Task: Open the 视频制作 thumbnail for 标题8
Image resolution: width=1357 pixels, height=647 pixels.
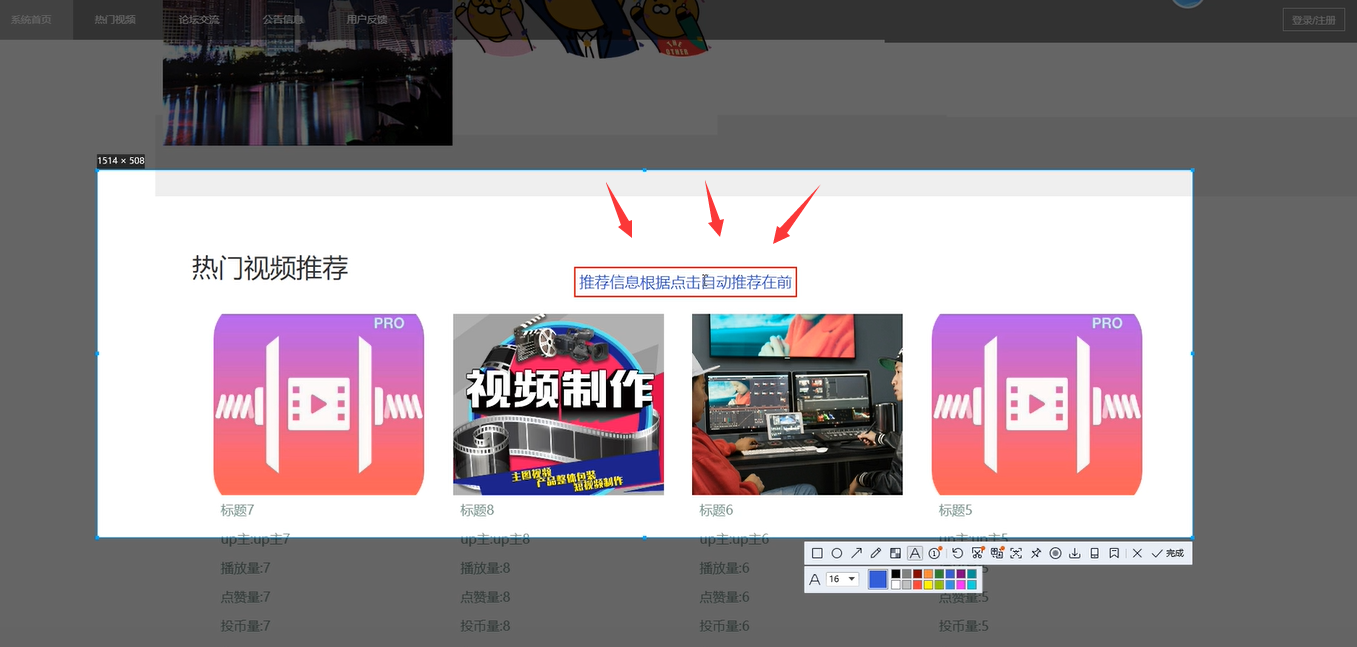Action: coord(558,404)
